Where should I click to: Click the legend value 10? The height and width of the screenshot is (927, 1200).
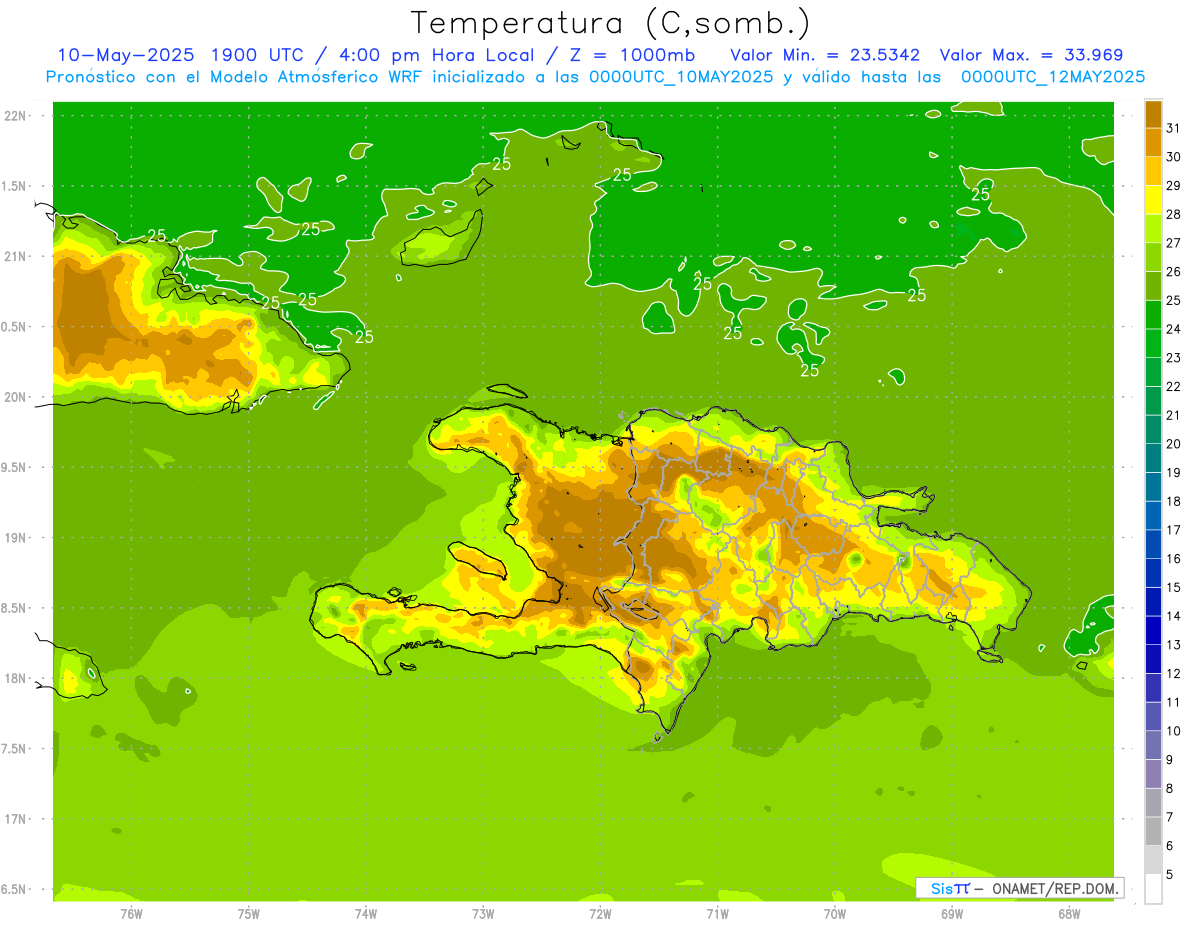click(x=1173, y=731)
